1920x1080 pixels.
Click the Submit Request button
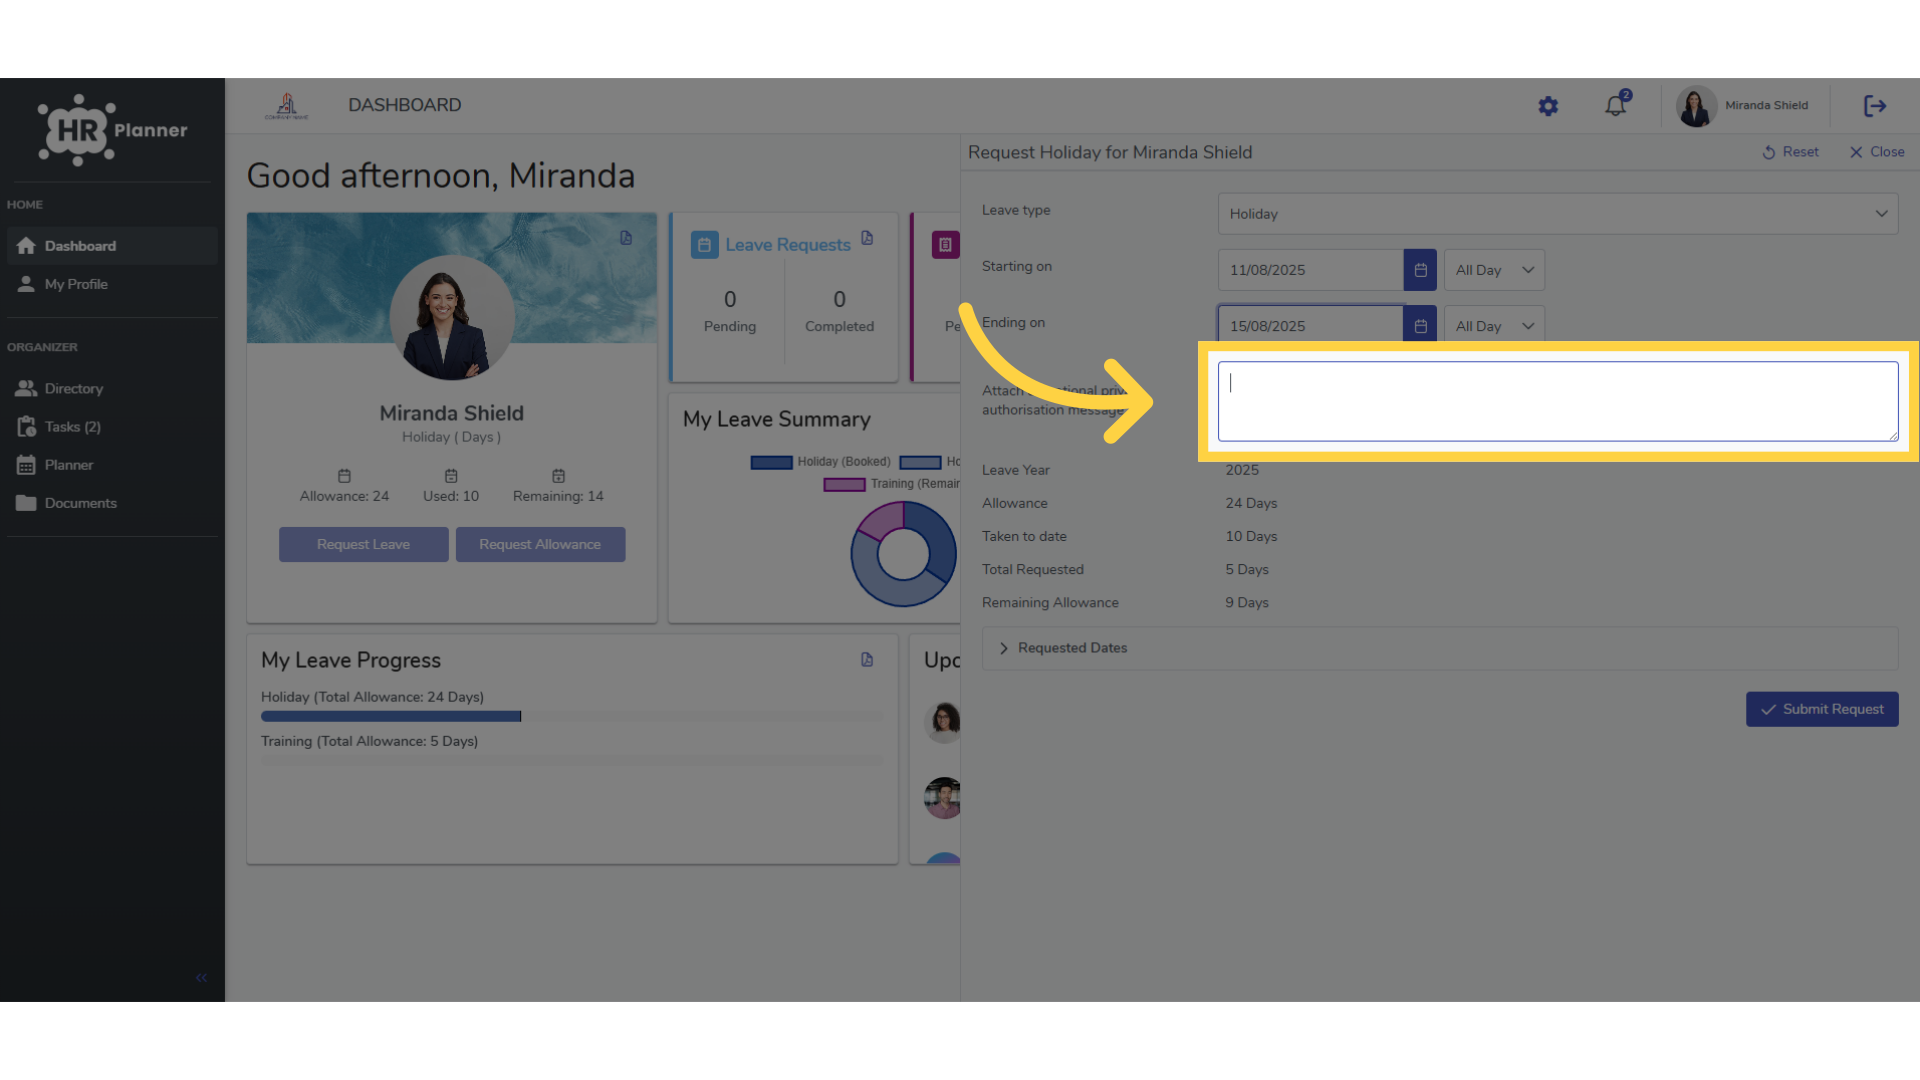coord(1822,709)
